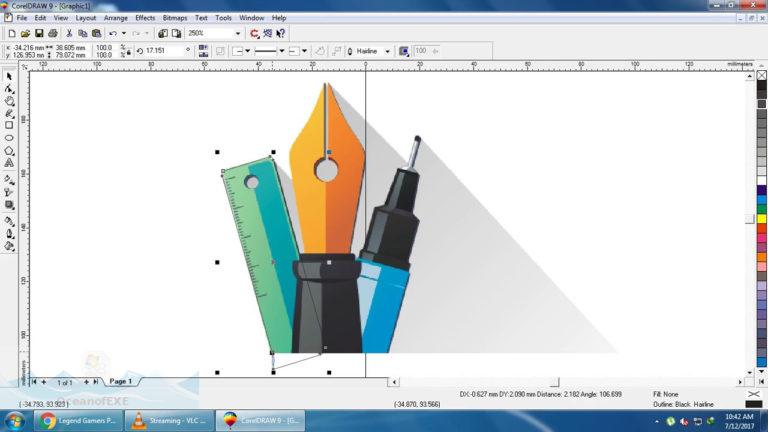
Task: Open the 250% zoom level dropdown
Action: click(x=238, y=33)
